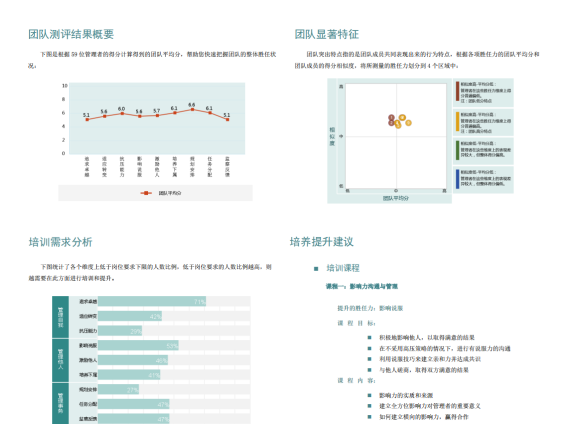This screenshot has height=432, width=579.
Task: Click the 5.7 data point marker
Action: 157,115
